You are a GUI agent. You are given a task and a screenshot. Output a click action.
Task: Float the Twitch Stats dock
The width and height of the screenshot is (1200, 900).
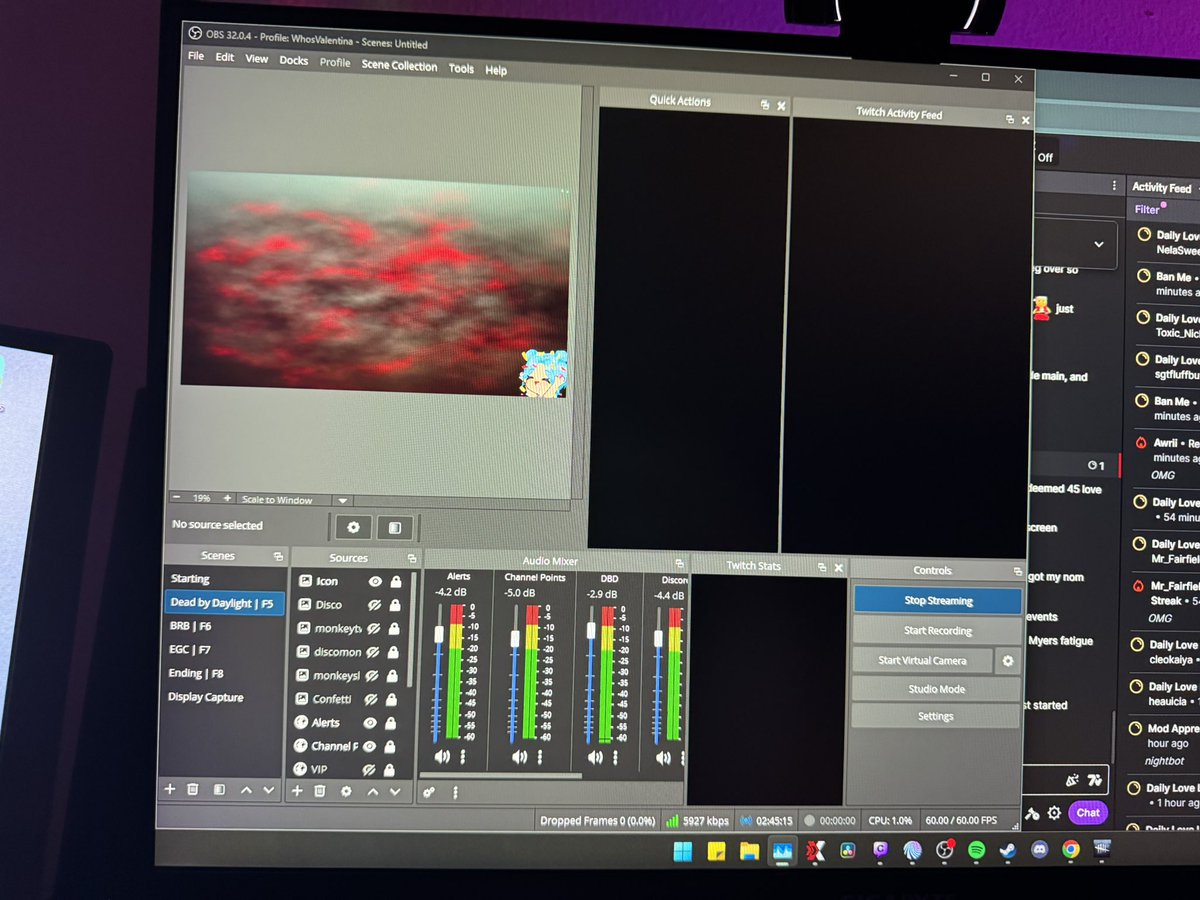(x=822, y=568)
